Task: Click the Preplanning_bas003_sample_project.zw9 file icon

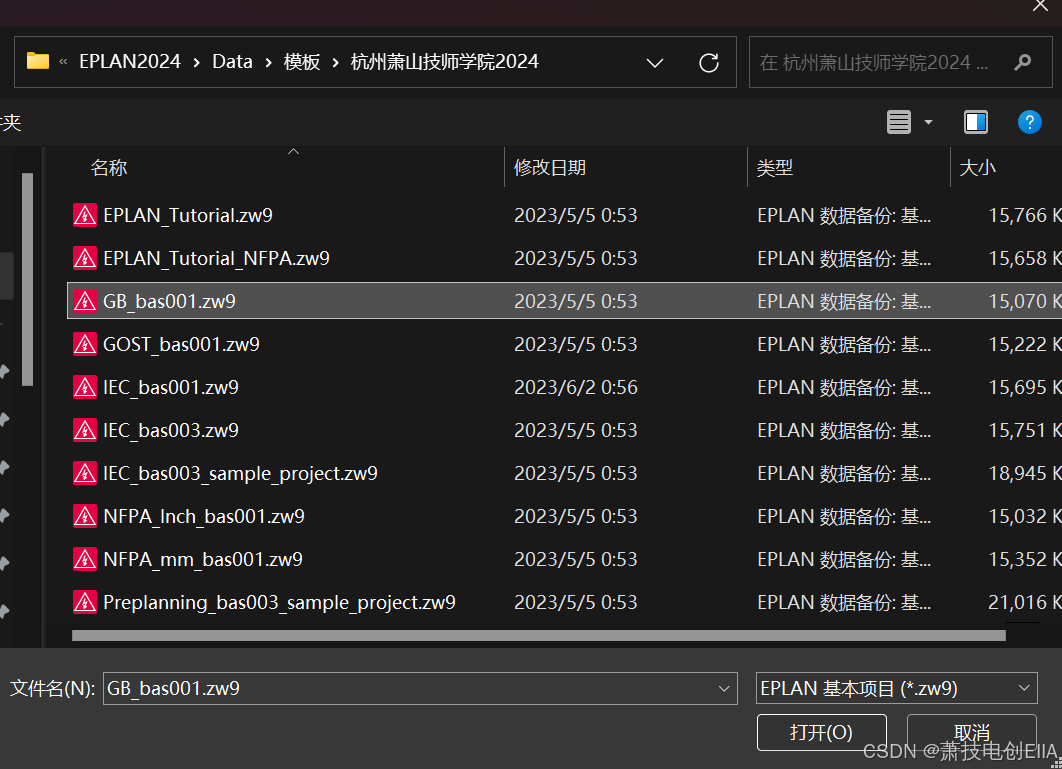Action: pos(85,602)
